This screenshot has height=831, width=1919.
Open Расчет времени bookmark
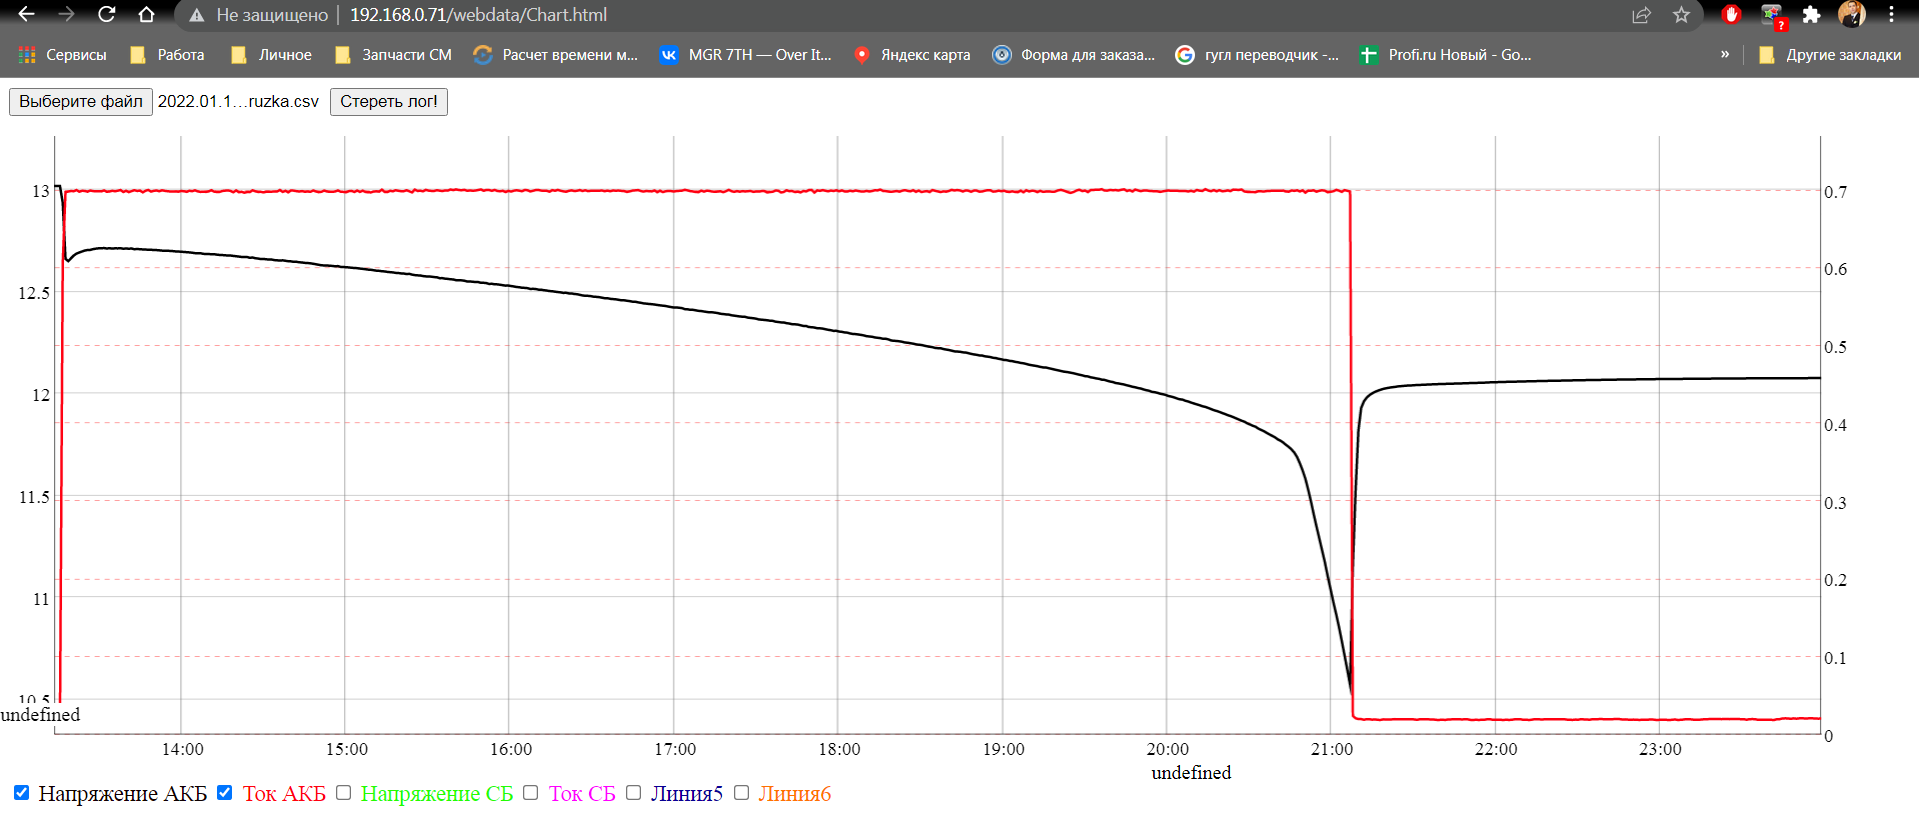pyautogui.click(x=555, y=55)
